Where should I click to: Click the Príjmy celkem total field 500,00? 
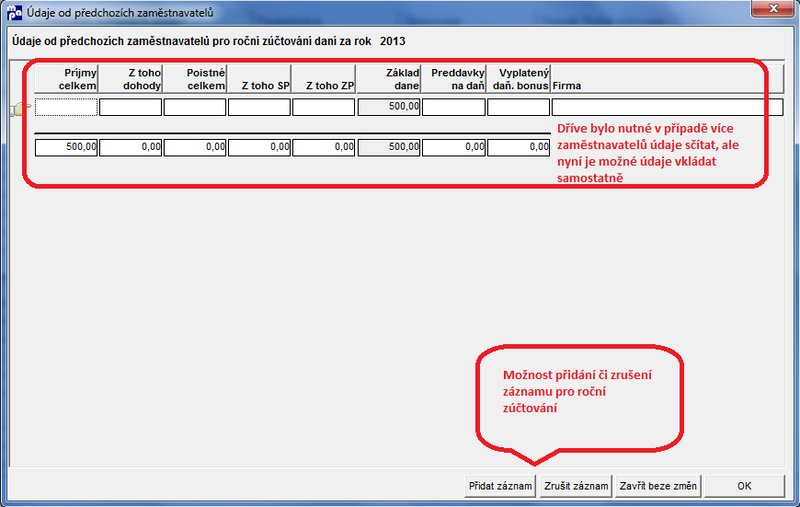pos(66,147)
